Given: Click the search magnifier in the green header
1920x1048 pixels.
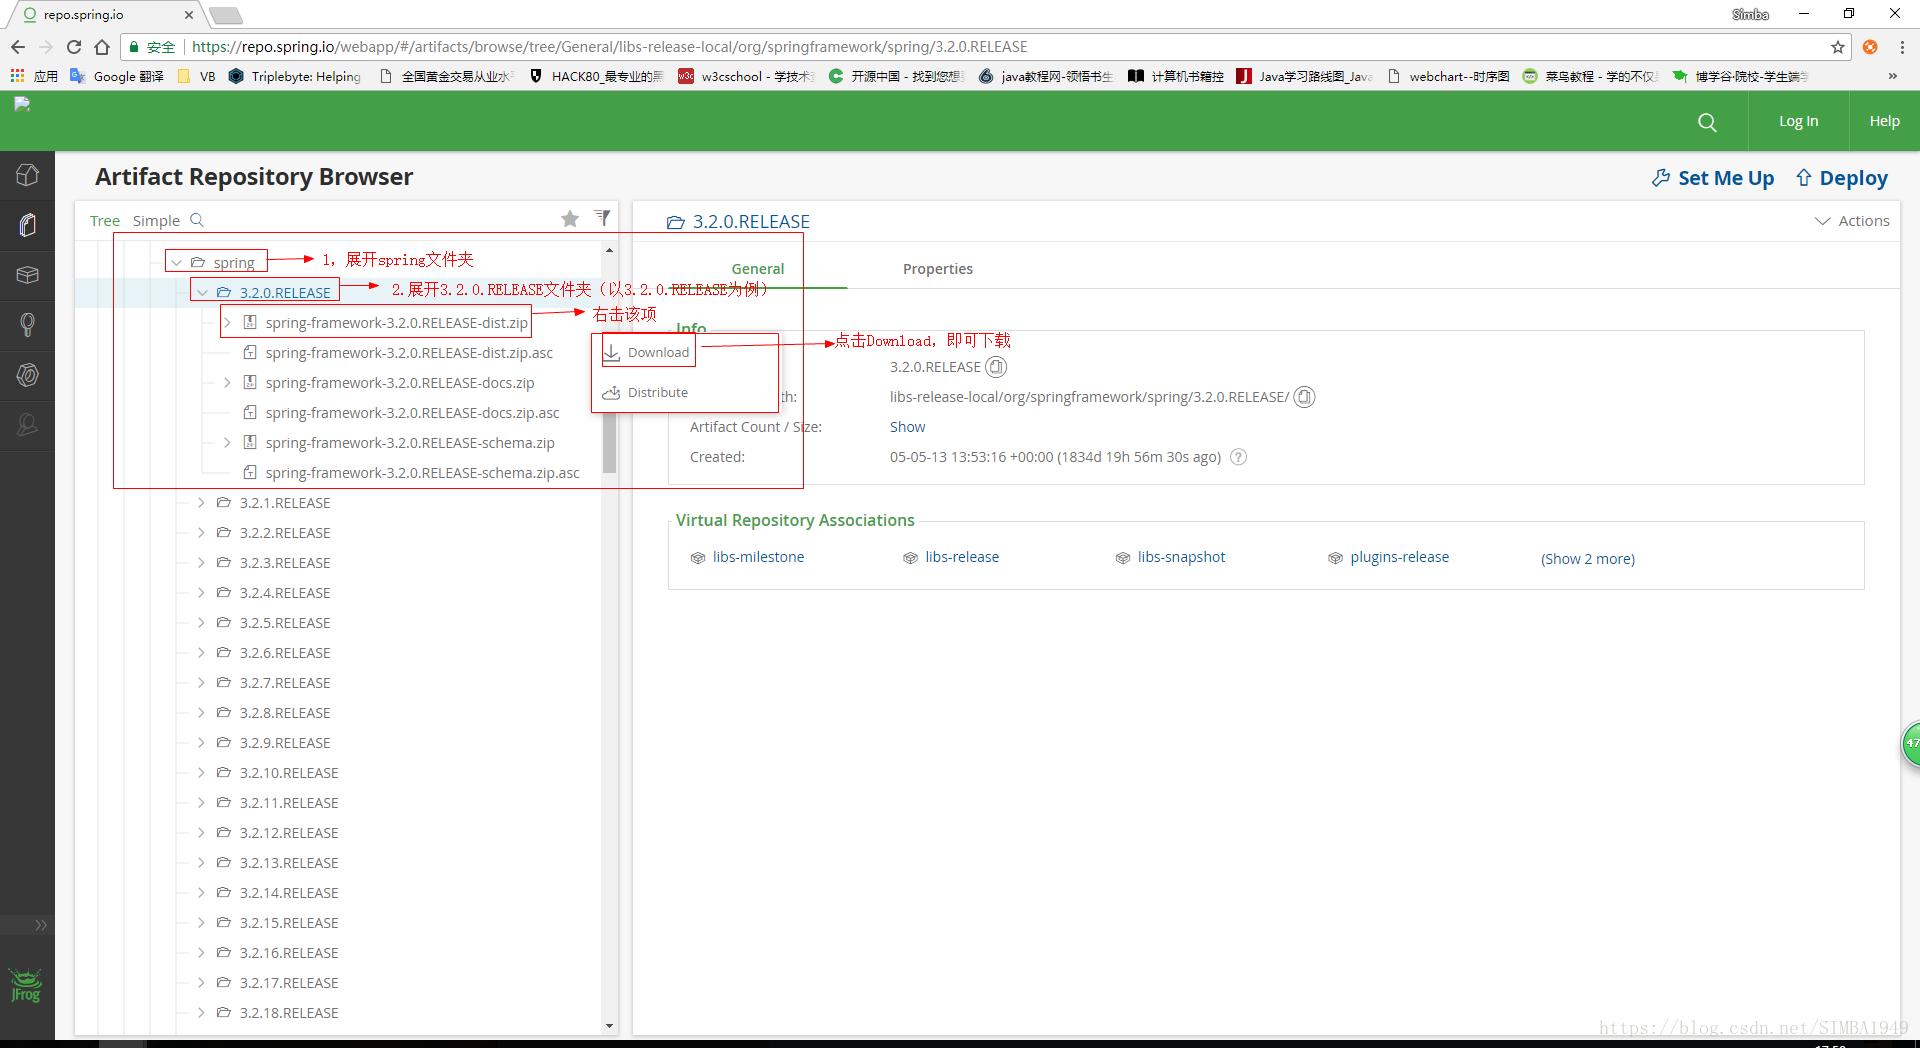Looking at the screenshot, I should 1707,122.
